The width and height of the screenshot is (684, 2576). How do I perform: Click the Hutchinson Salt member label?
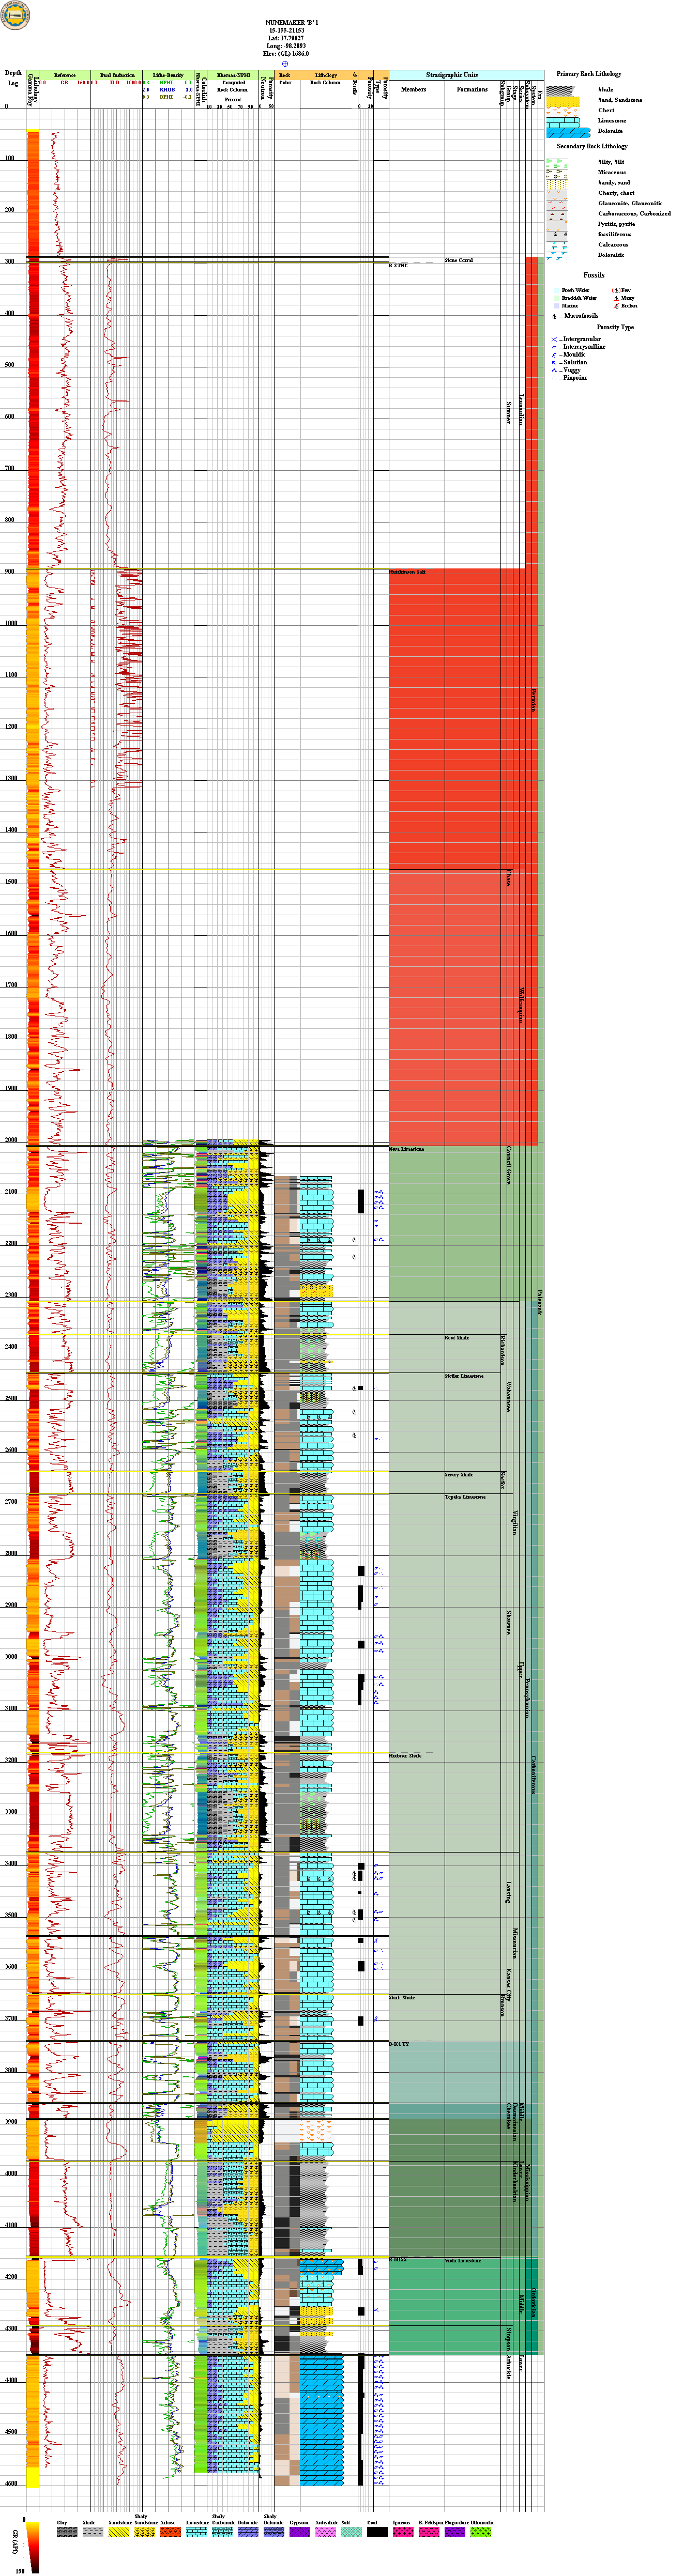point(407,572)
